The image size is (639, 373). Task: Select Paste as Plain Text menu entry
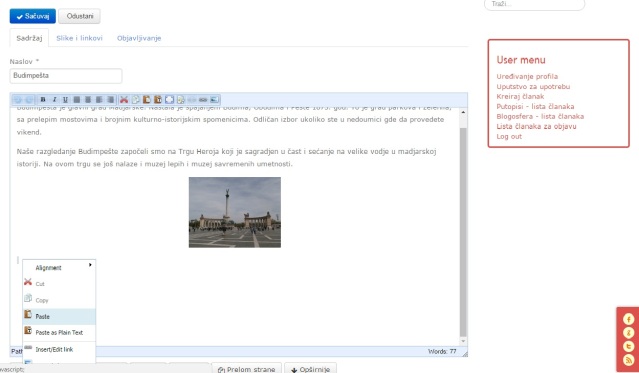point(59,333)
